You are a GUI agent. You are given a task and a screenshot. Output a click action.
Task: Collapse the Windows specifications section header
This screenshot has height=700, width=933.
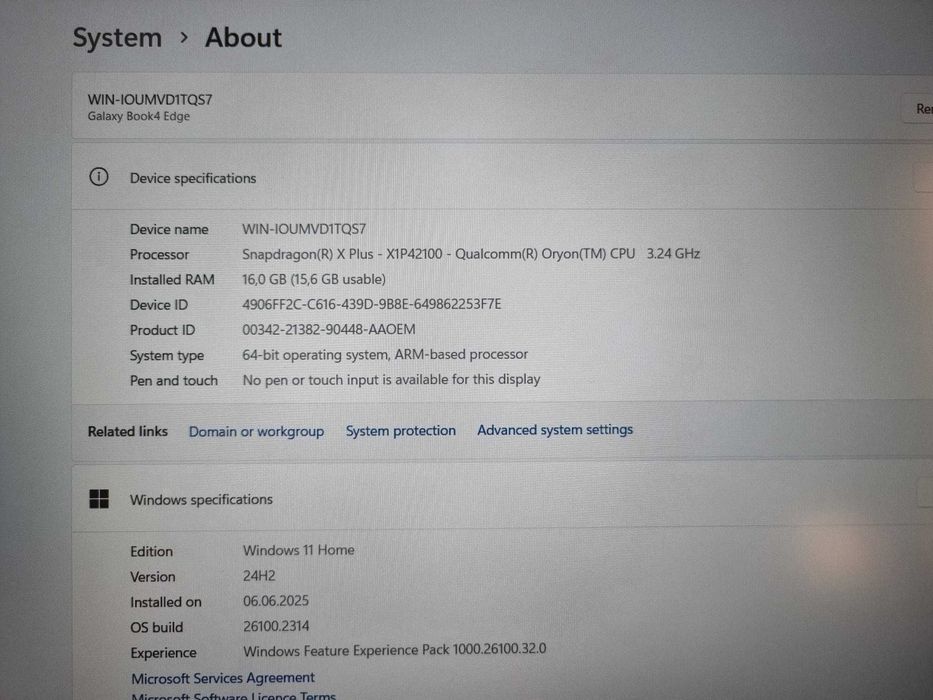502,499
